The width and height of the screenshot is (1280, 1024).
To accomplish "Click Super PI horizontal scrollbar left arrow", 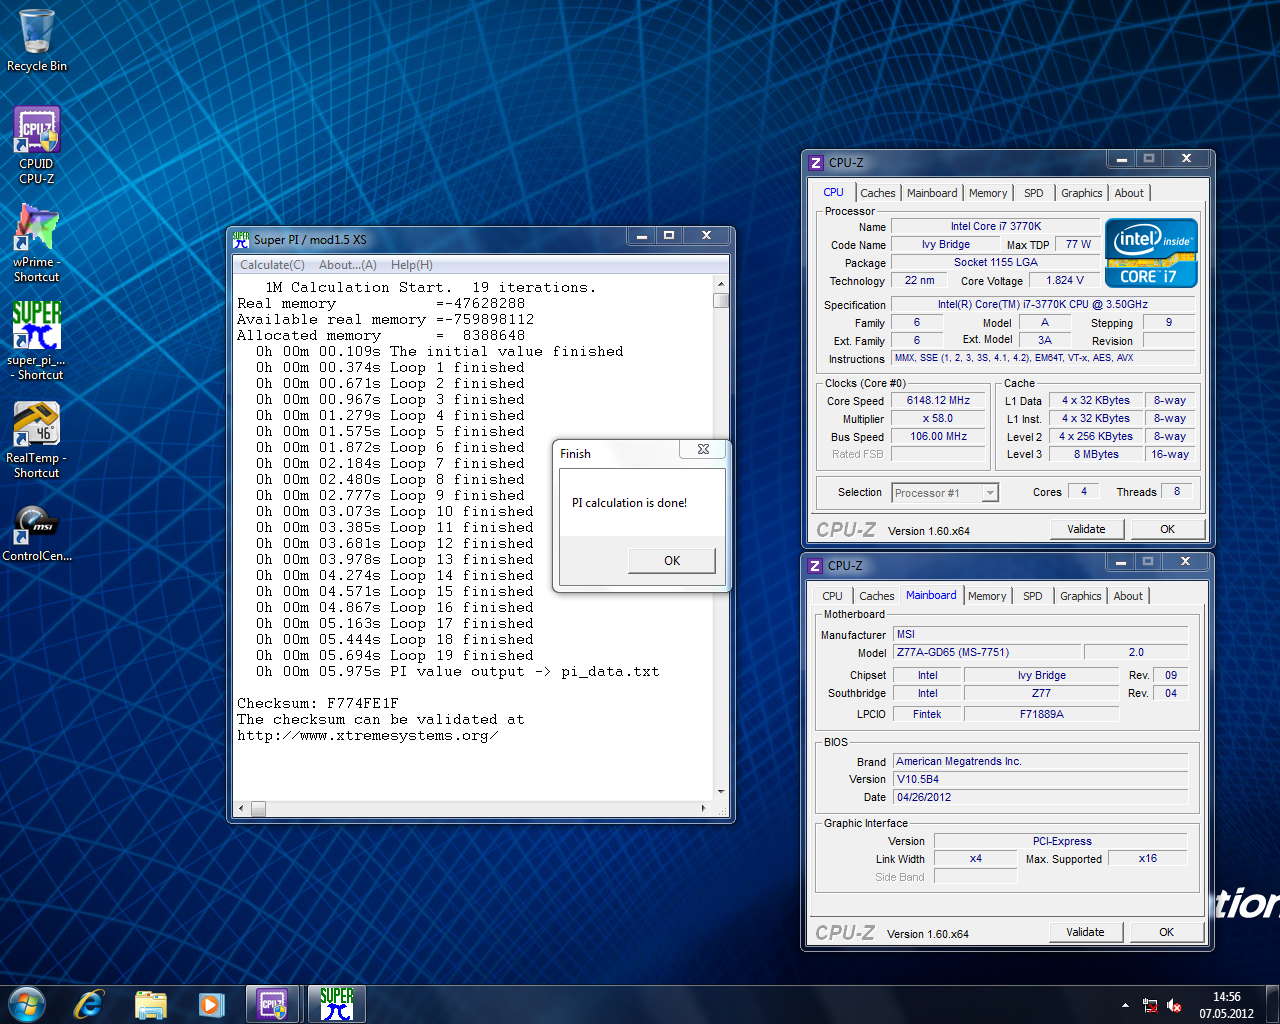I will (241, 808).
